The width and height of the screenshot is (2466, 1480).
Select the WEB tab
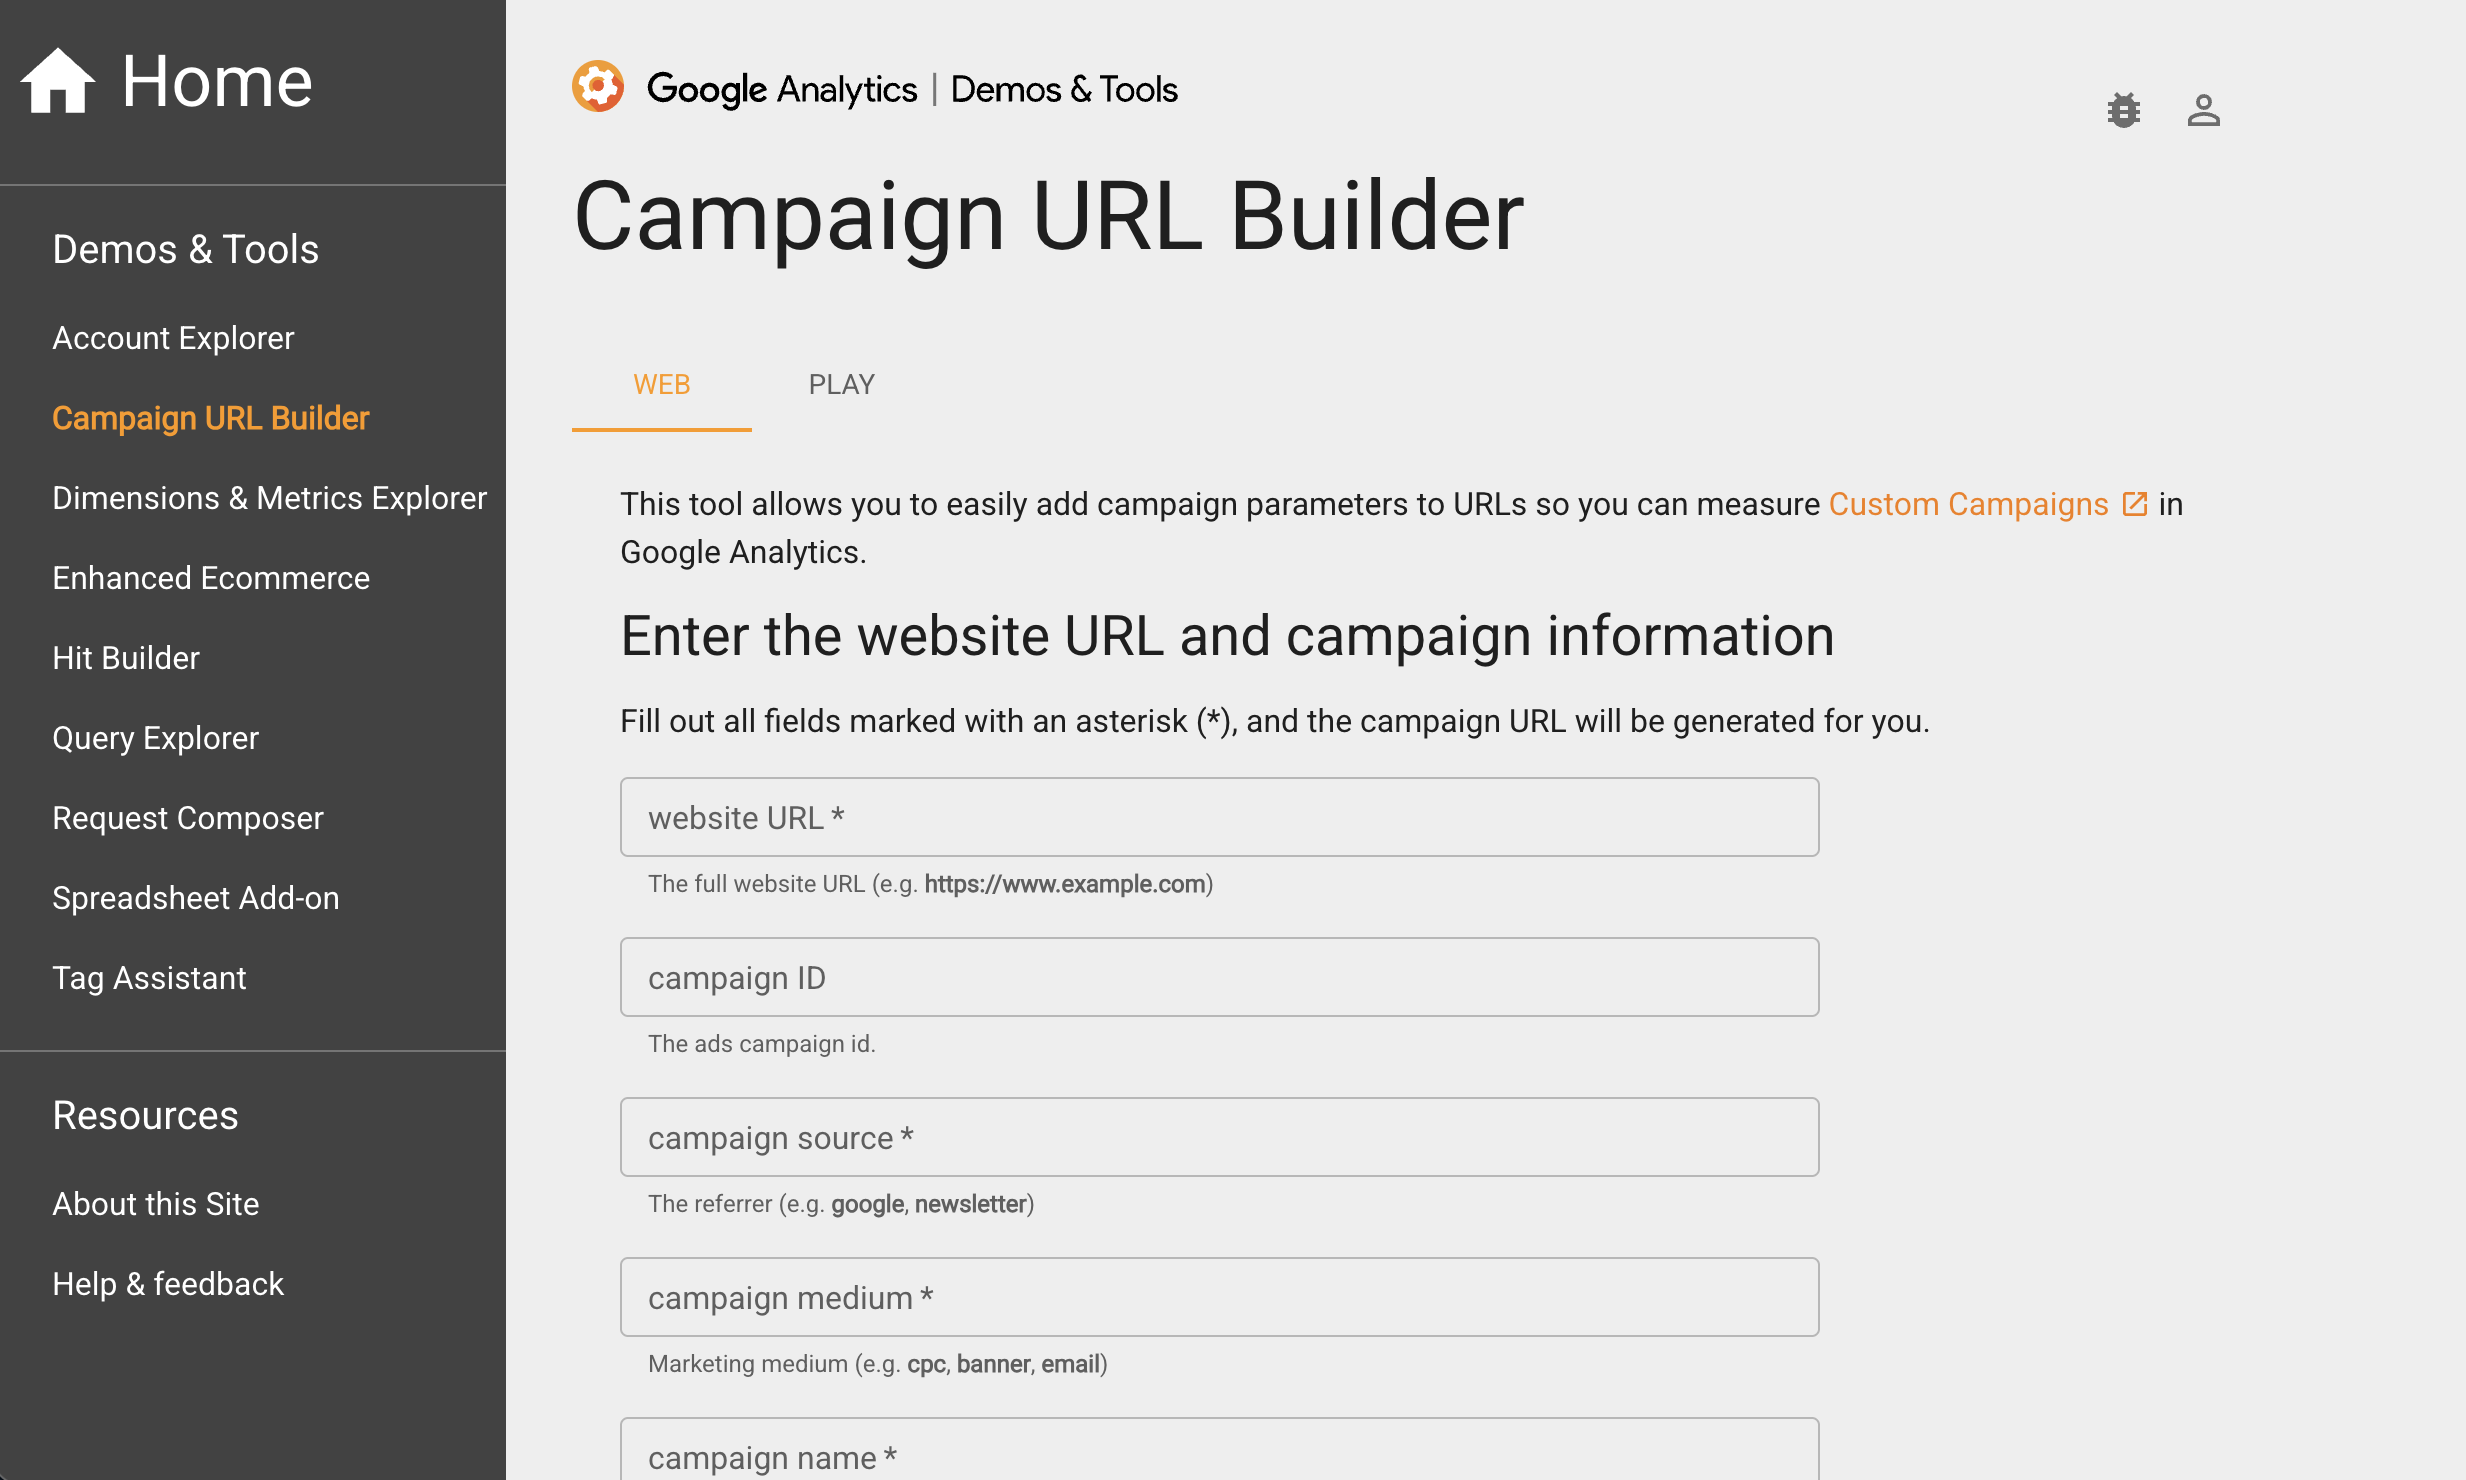pyautogui.click(x=661, y=385)
